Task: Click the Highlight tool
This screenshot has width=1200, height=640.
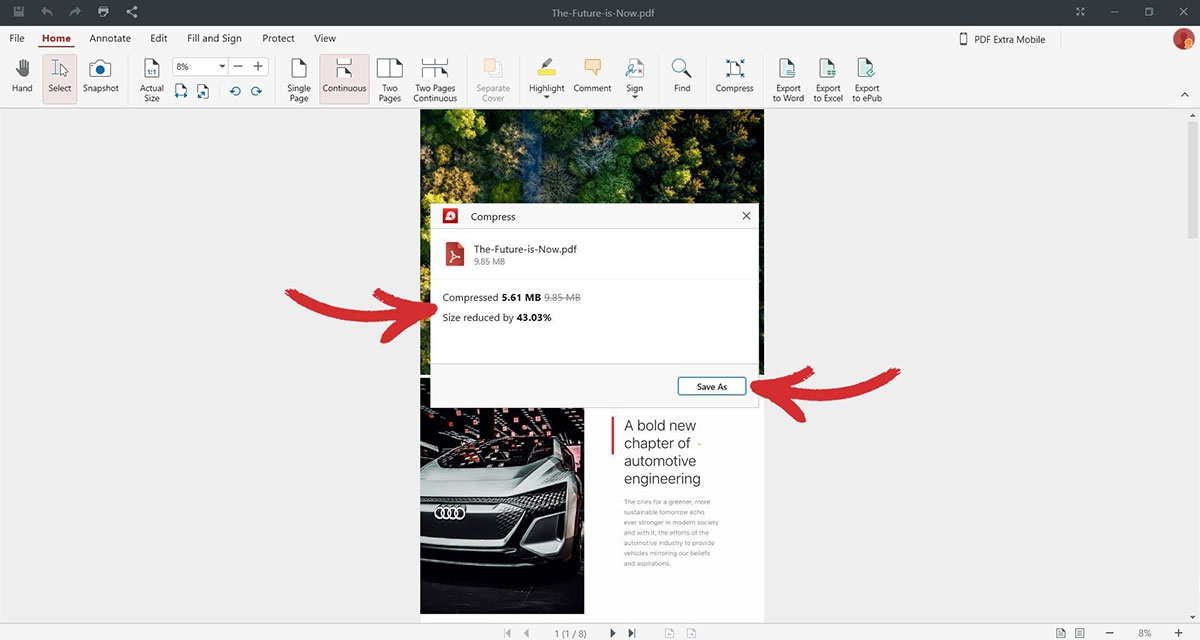Action: pos(546,75)
